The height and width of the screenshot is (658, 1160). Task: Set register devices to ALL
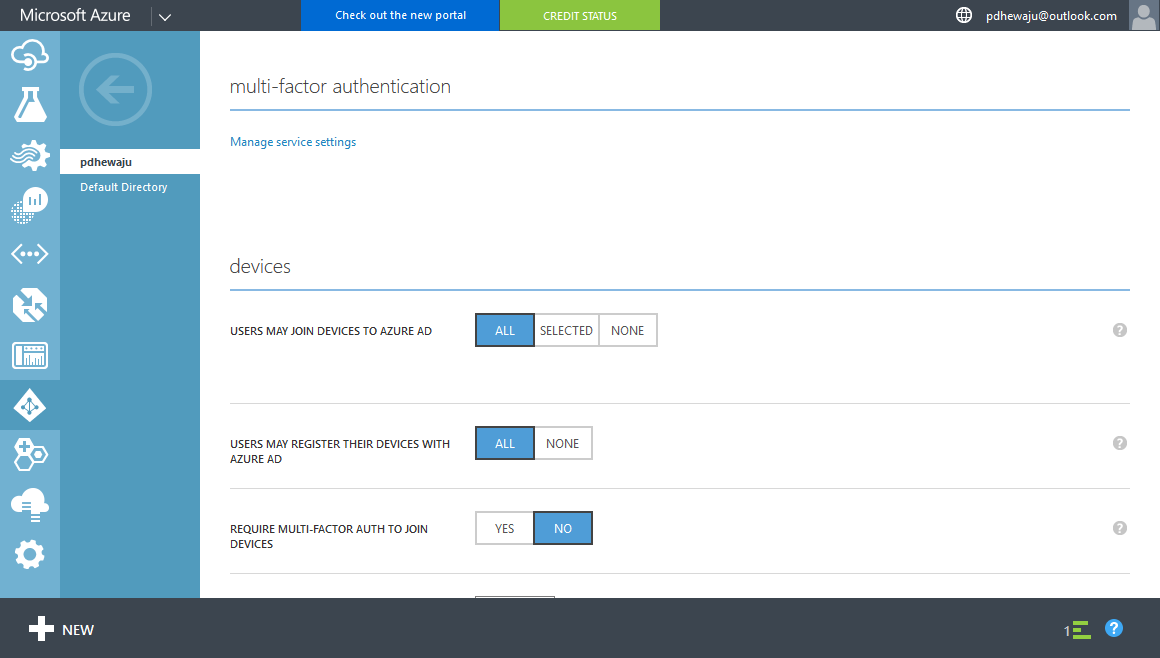point(505,443)
